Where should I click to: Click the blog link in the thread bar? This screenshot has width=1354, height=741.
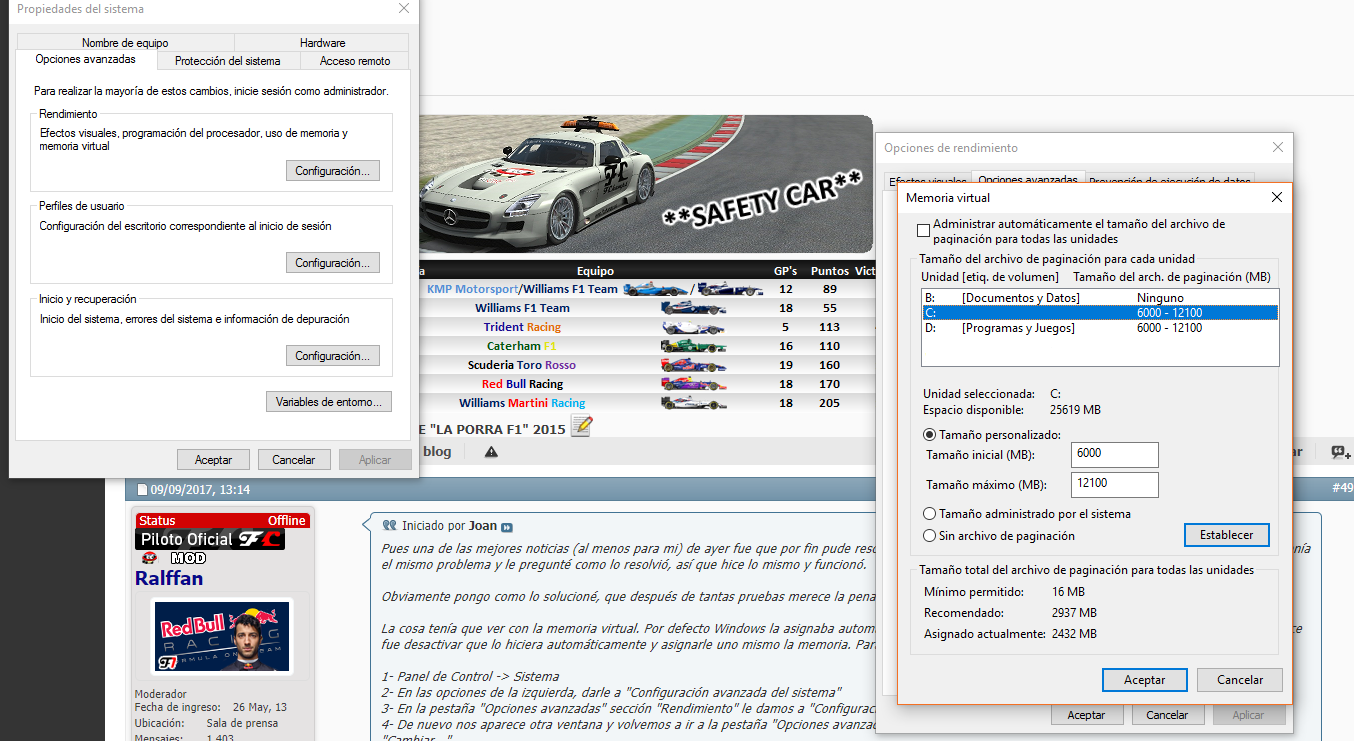[x=437, y=452]
